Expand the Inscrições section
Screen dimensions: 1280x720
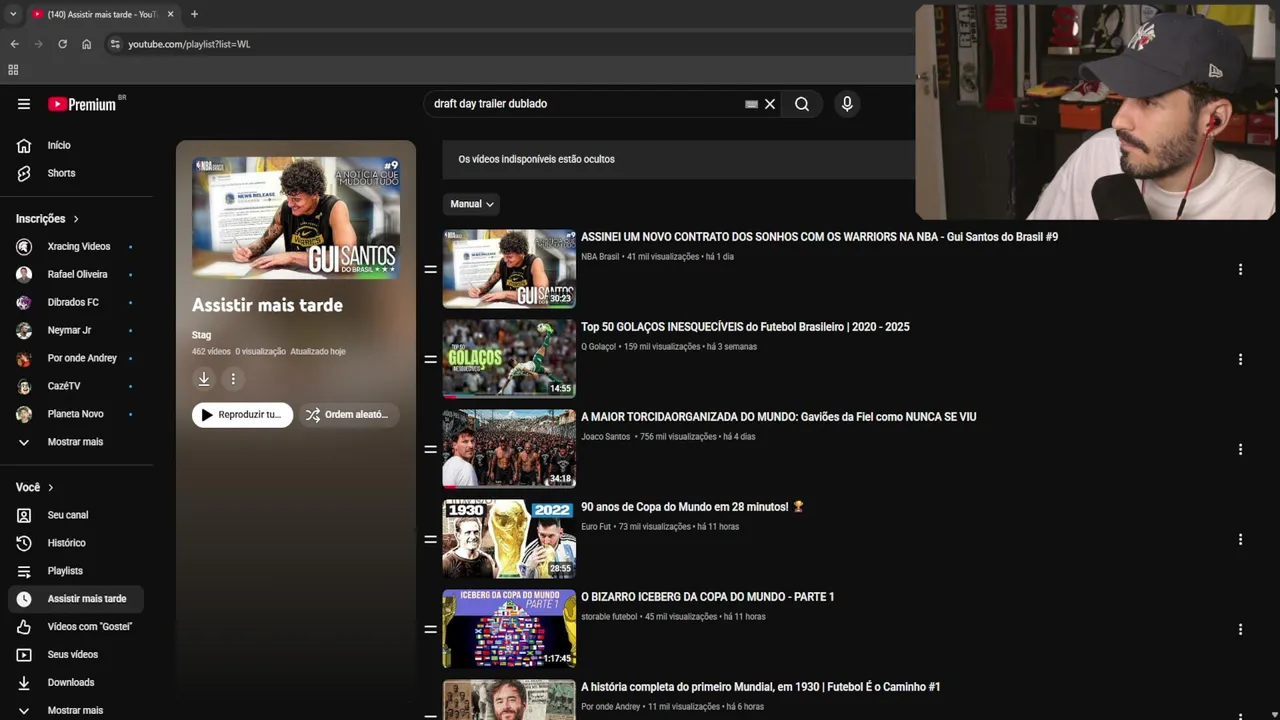coord(47,219)
